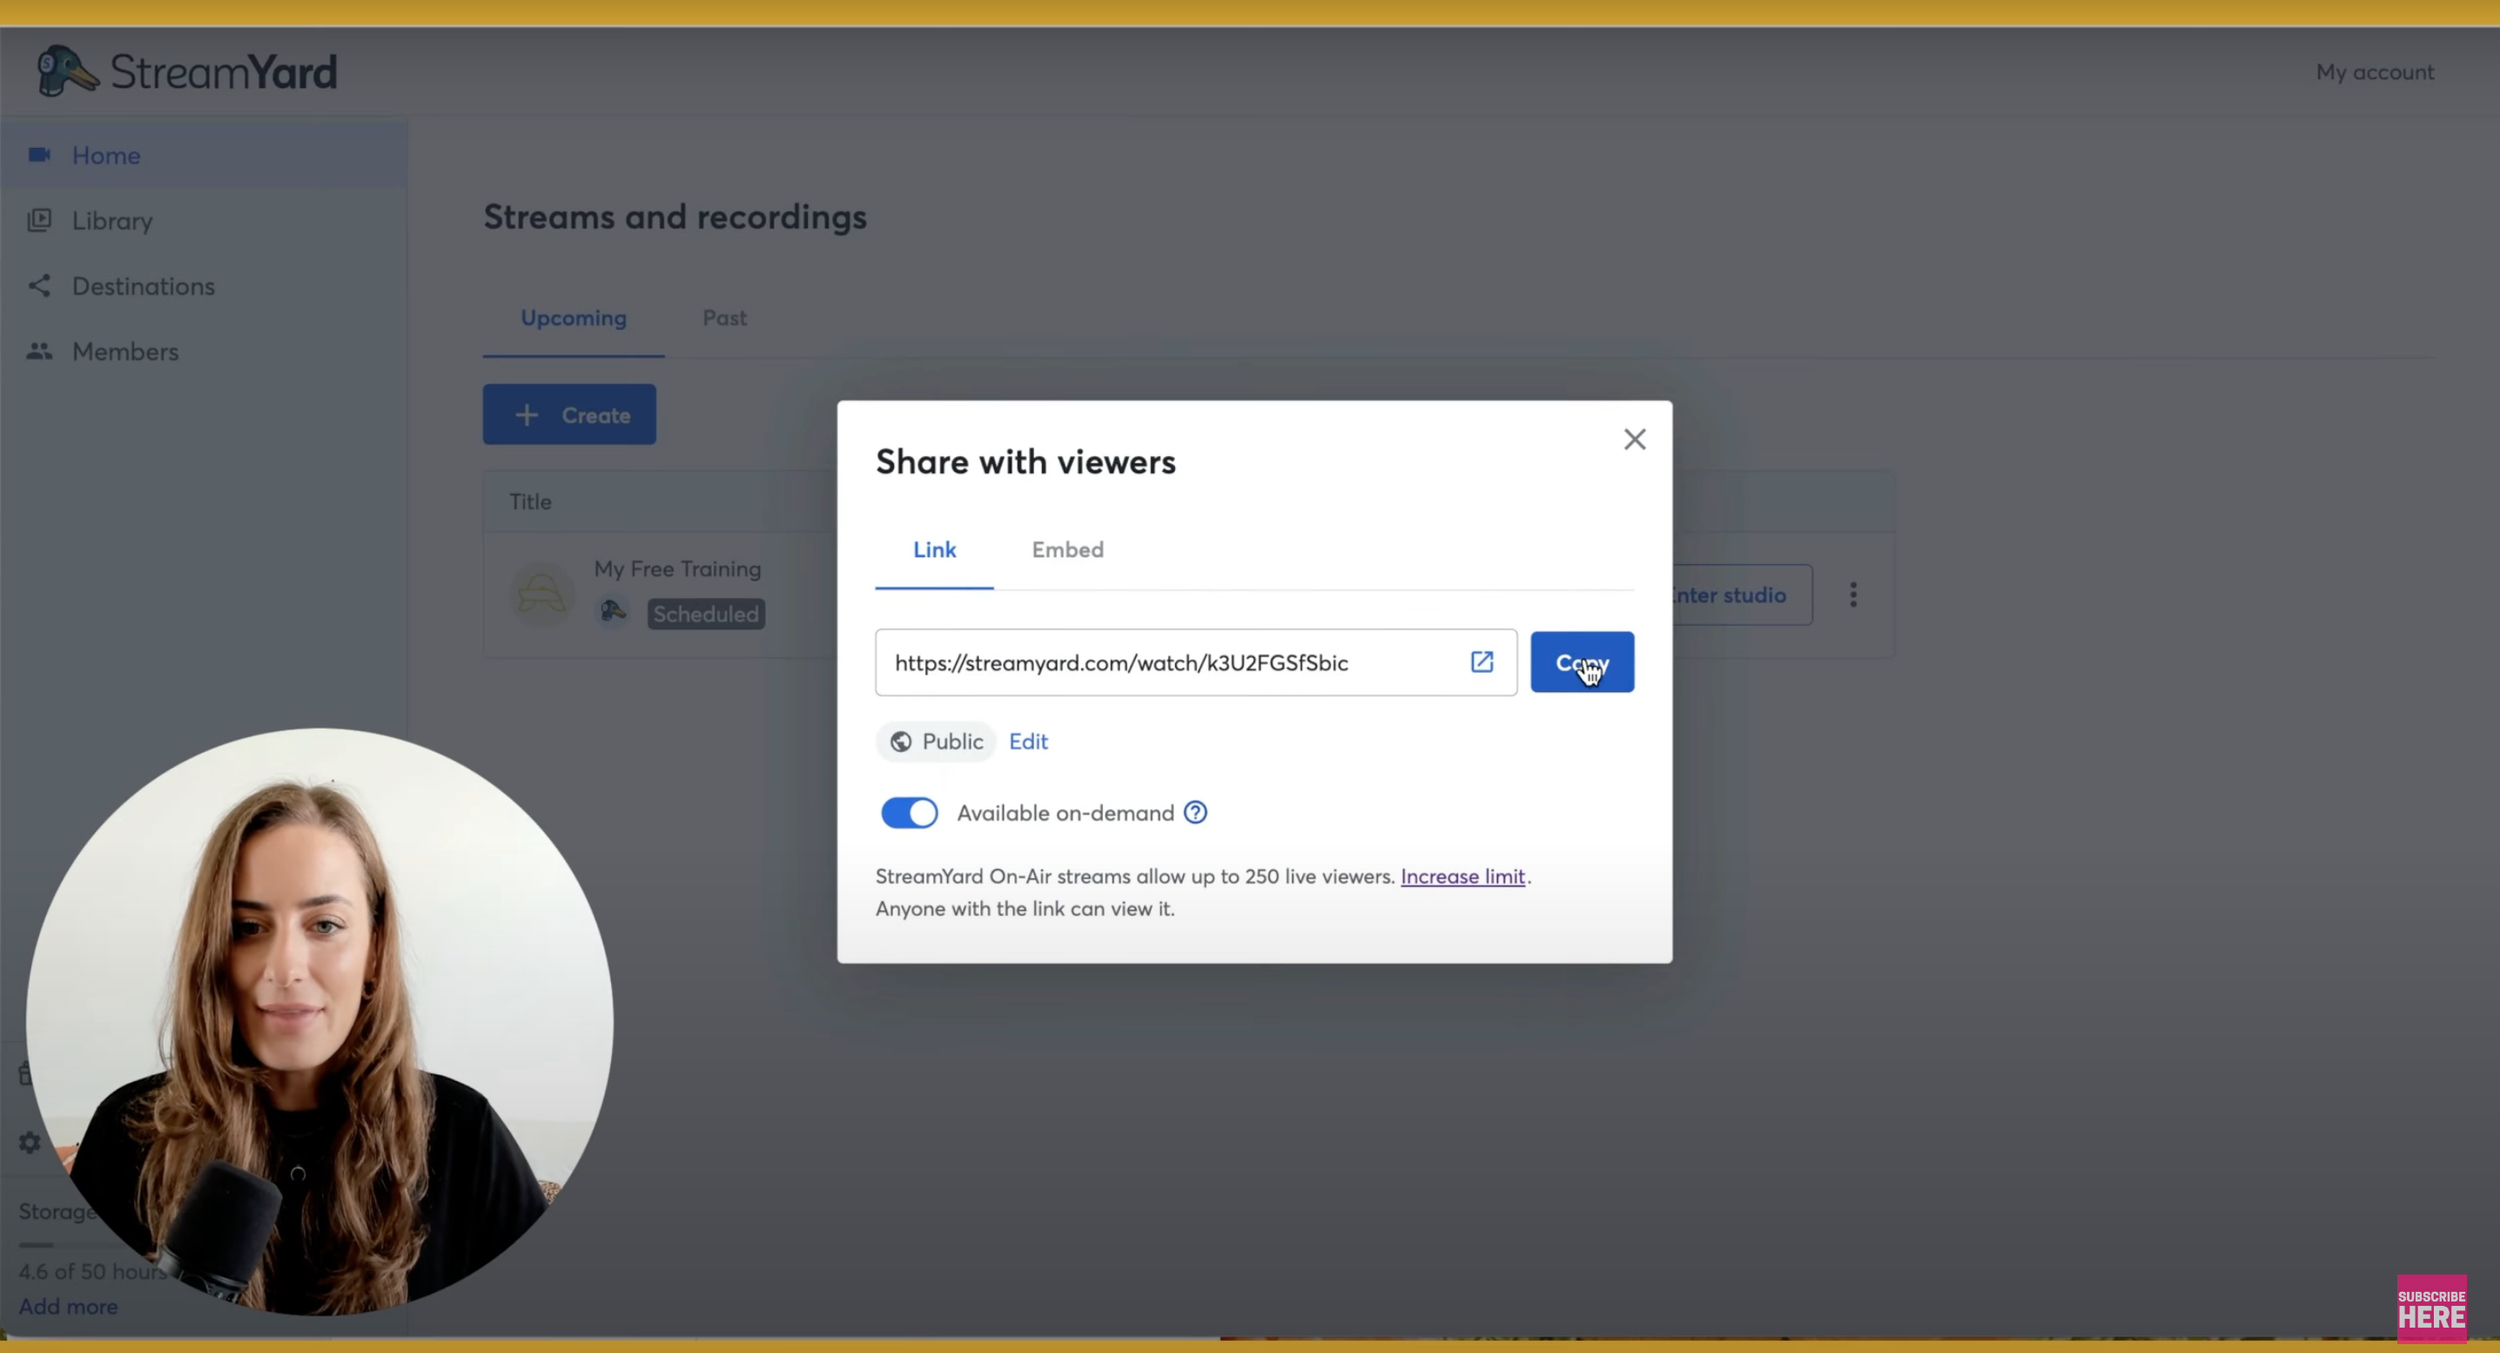This screenshot has width=2500, height=1353.
Task: Click the Home camera icon
Action: coord(39,155)
